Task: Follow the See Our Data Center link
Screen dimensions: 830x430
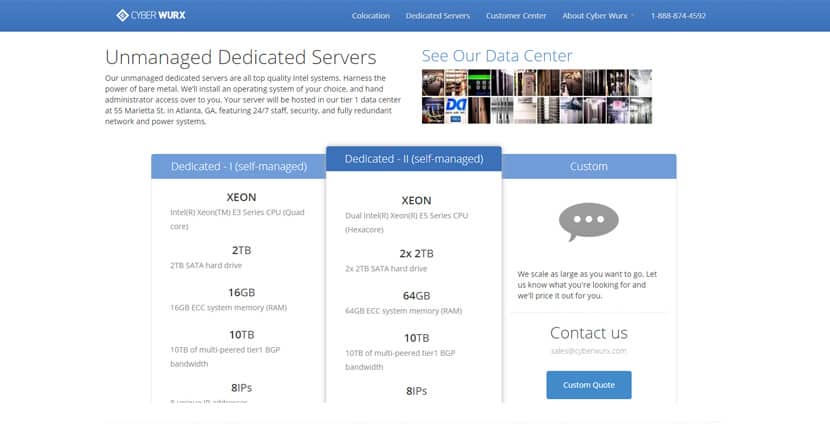Action: click(497, 56)
